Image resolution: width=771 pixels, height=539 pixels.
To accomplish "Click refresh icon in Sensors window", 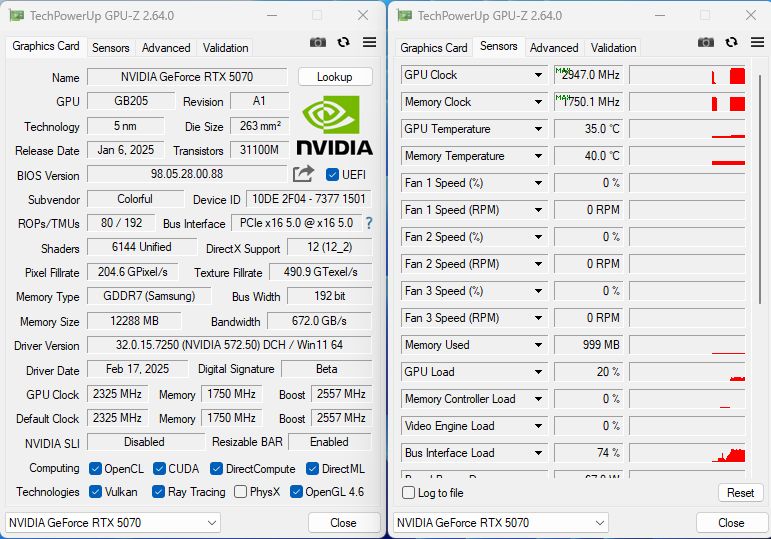I will (731, 42).
